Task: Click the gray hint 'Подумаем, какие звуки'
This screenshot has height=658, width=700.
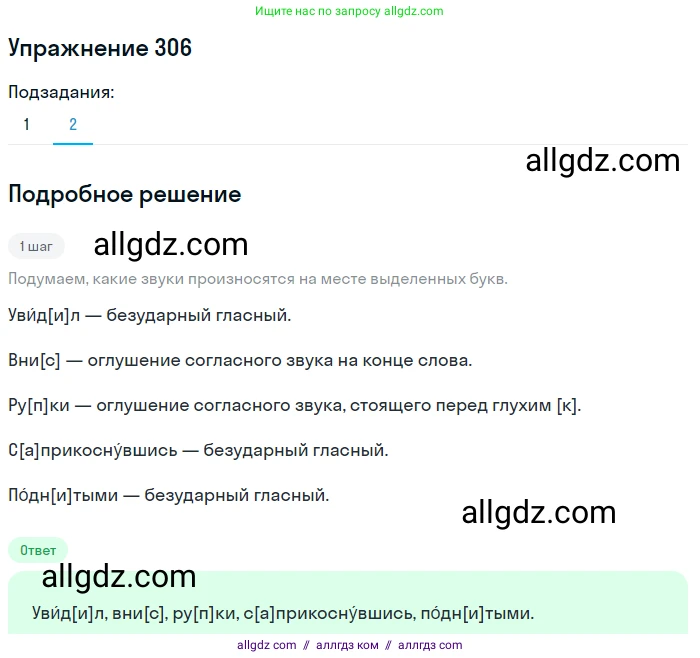Action: tap(258, 279)
